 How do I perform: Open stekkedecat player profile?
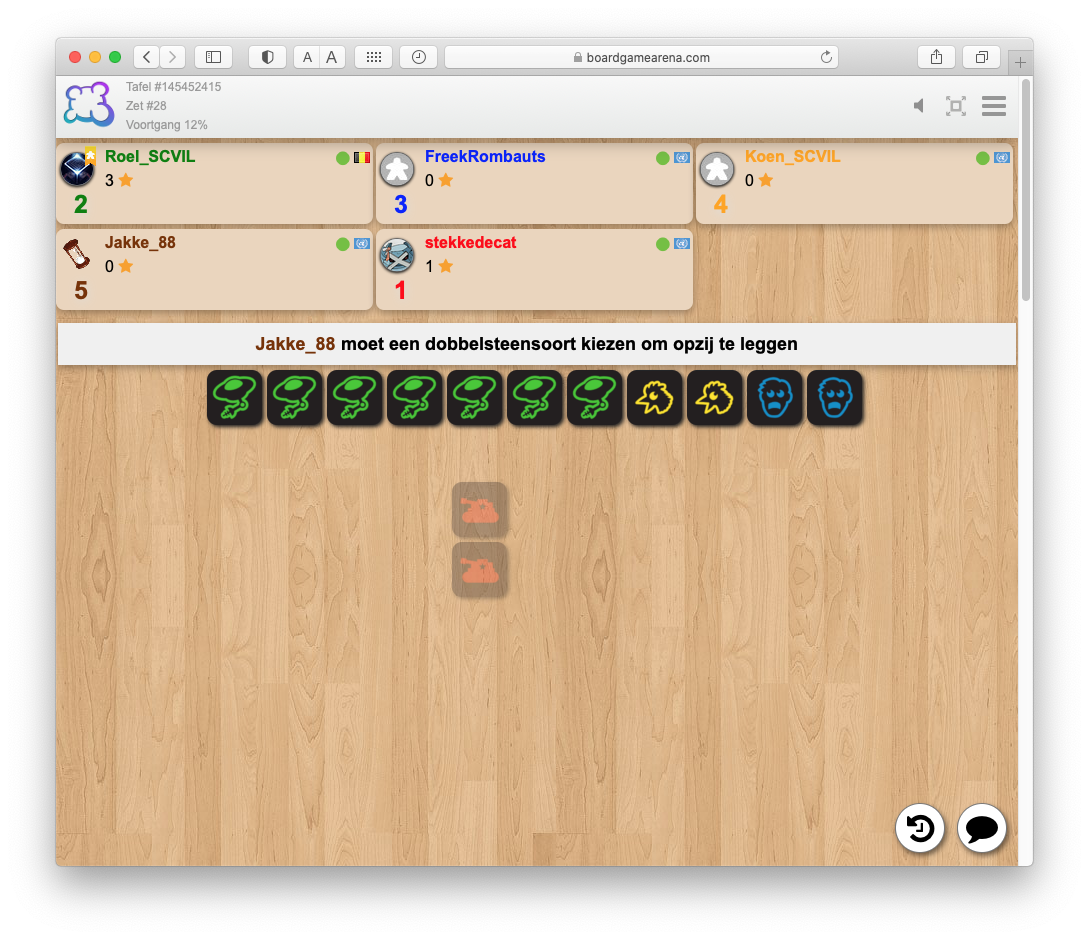tap(470, 242)
